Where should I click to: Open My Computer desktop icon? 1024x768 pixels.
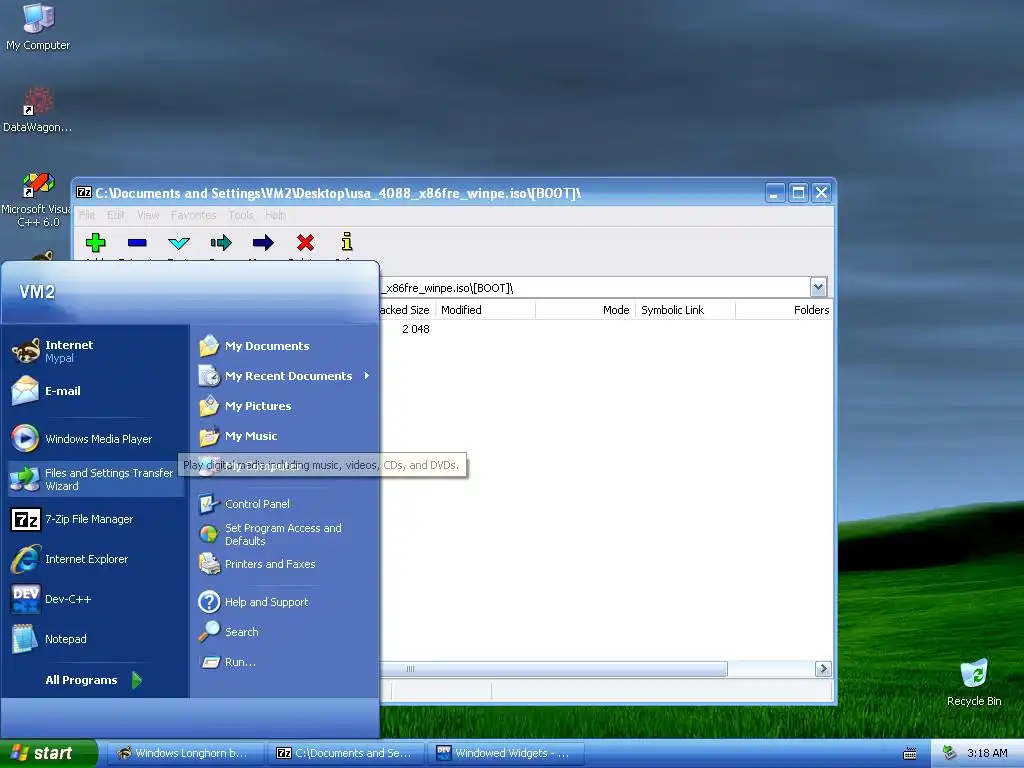38,27
